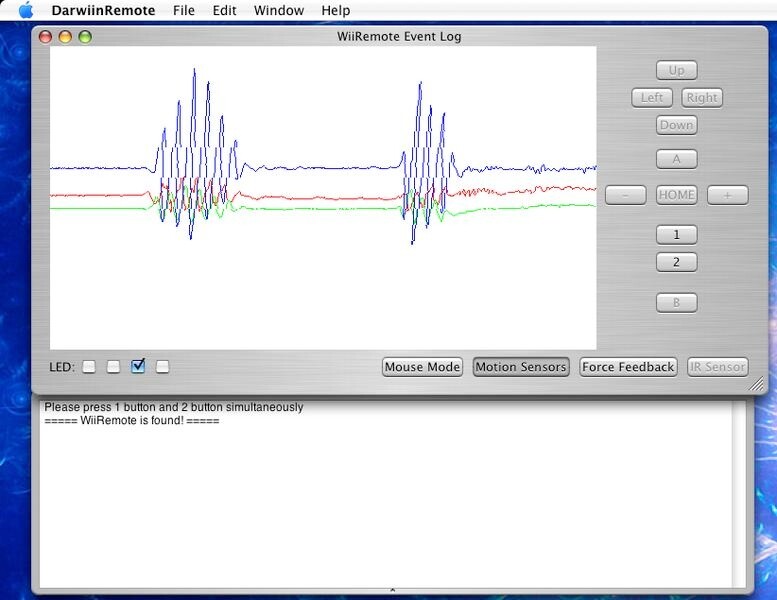Activate Force Feedback
Image resolution: width=777 pixels, height=600 pixels.
coord(628,367)
